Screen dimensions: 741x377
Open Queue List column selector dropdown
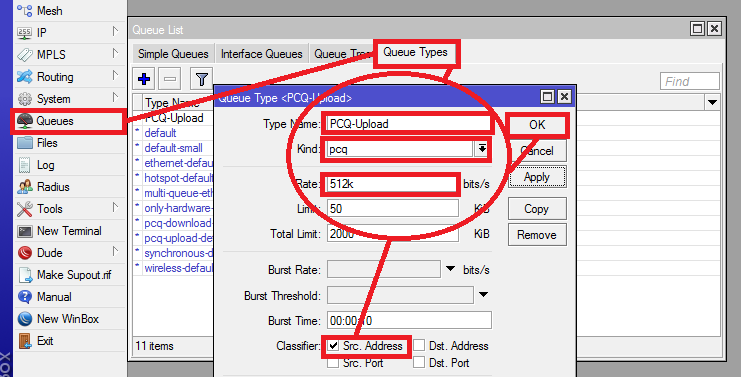712,102
